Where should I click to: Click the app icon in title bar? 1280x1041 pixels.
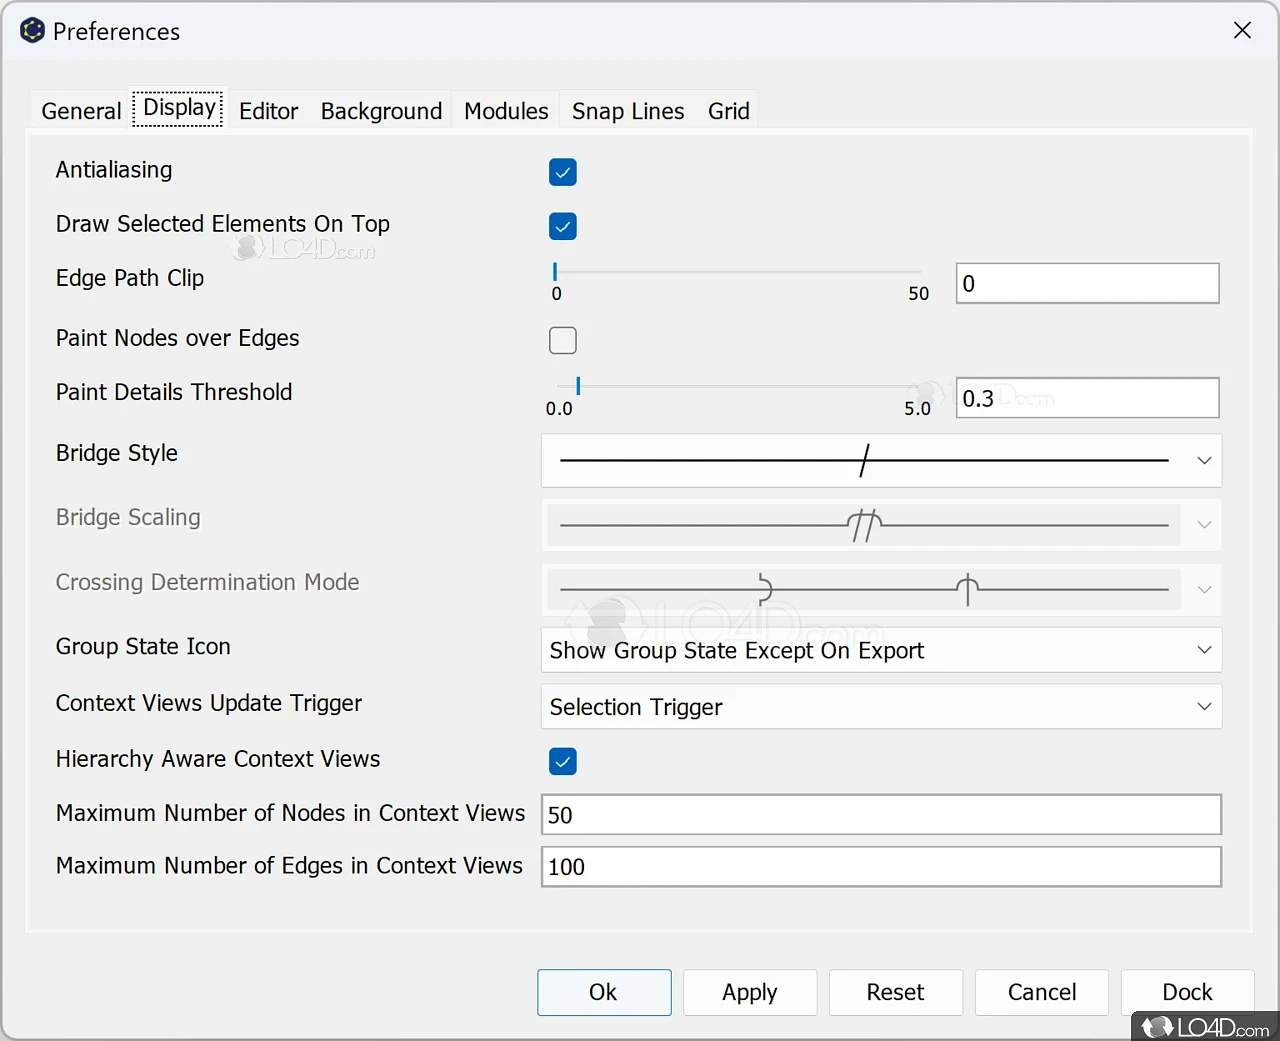[x=32, y=31]
